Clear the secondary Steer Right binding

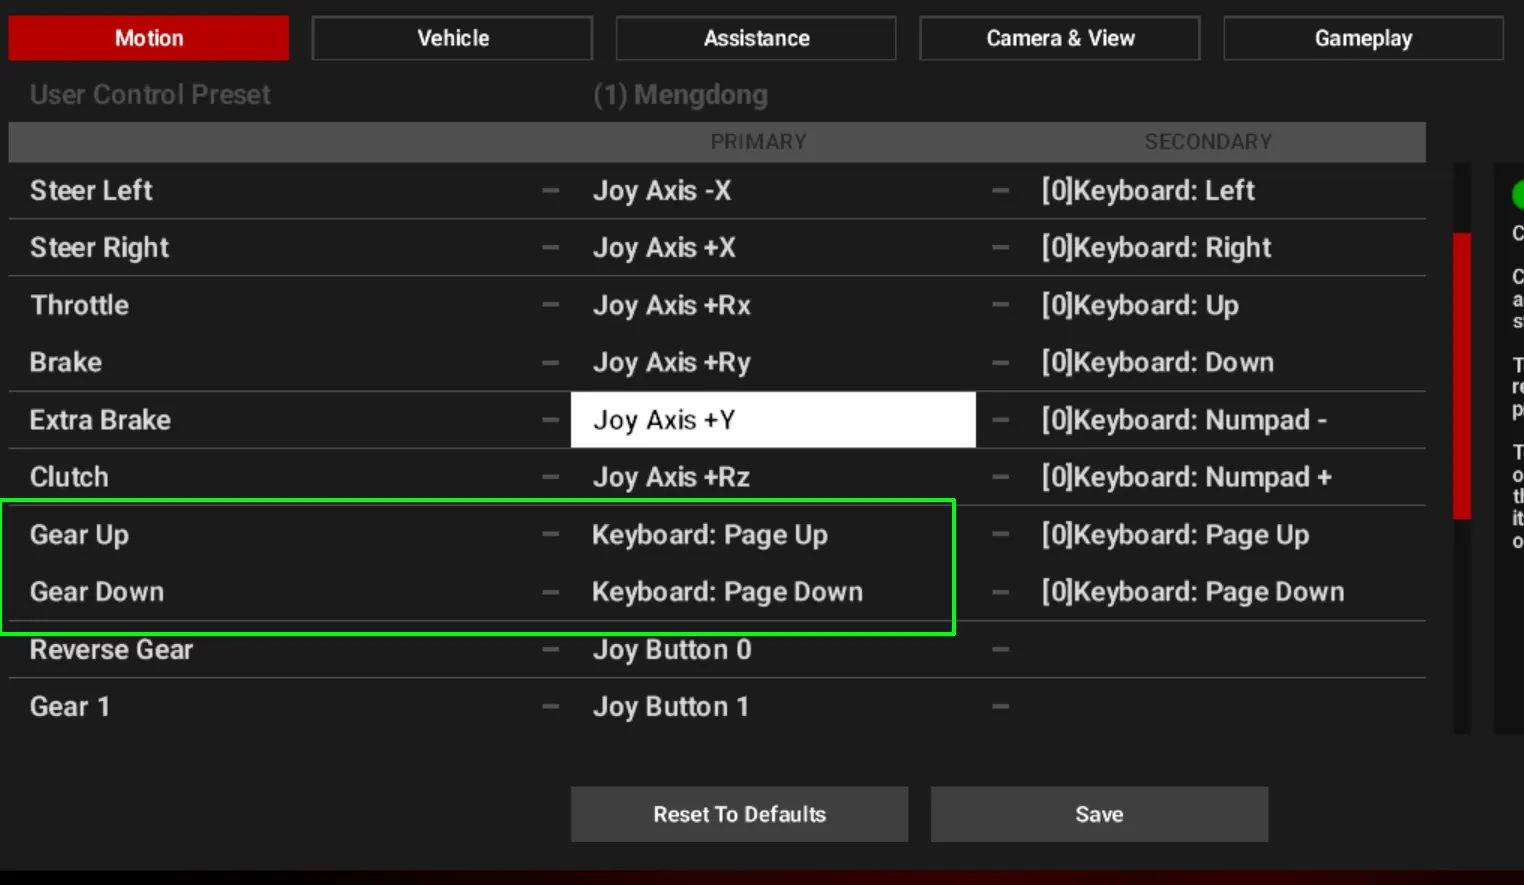1000,248
